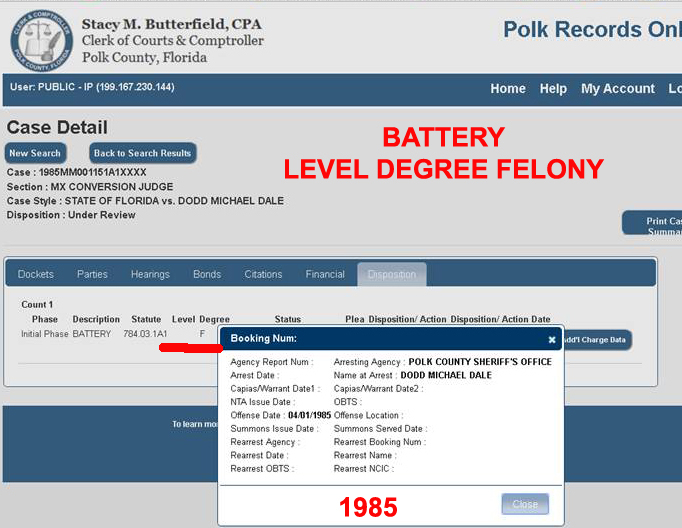The width and height of the screenshot is (682, 528).
Task: Open the Help link in header
Action: click(553, 88)
